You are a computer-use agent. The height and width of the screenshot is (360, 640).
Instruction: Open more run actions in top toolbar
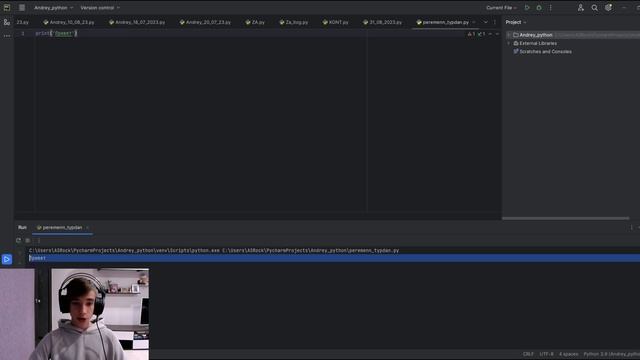550,8
